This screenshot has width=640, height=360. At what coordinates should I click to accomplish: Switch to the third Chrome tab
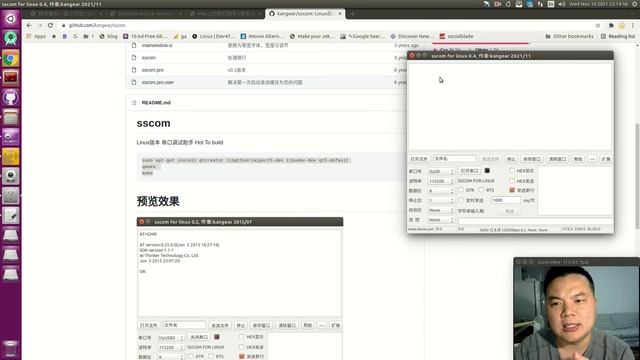coord(224,13)
